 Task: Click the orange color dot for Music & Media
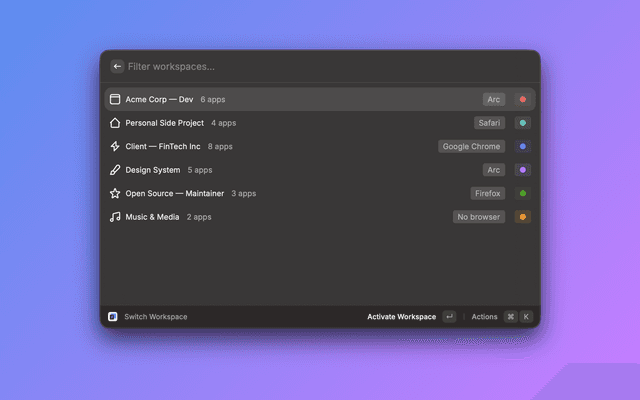[x=522, y=217]
